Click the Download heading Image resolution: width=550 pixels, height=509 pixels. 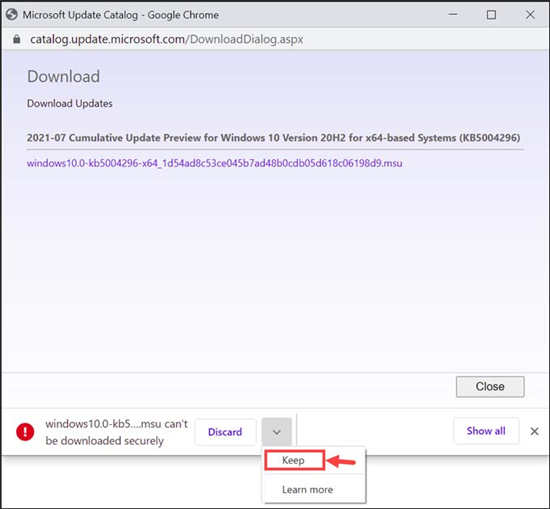[x=63, y=76]
